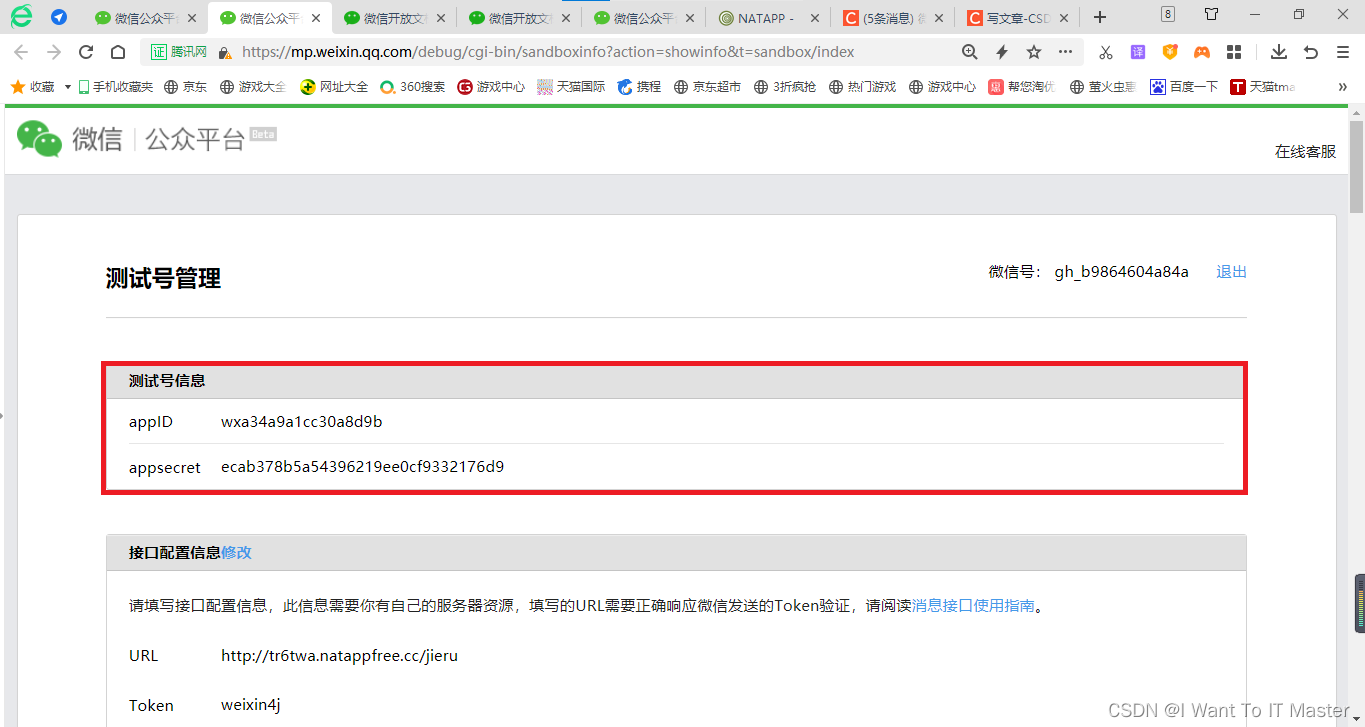Click the Token value weixin4j
Viewport: 1365px width, 727px height.
[x=250, y=705]
